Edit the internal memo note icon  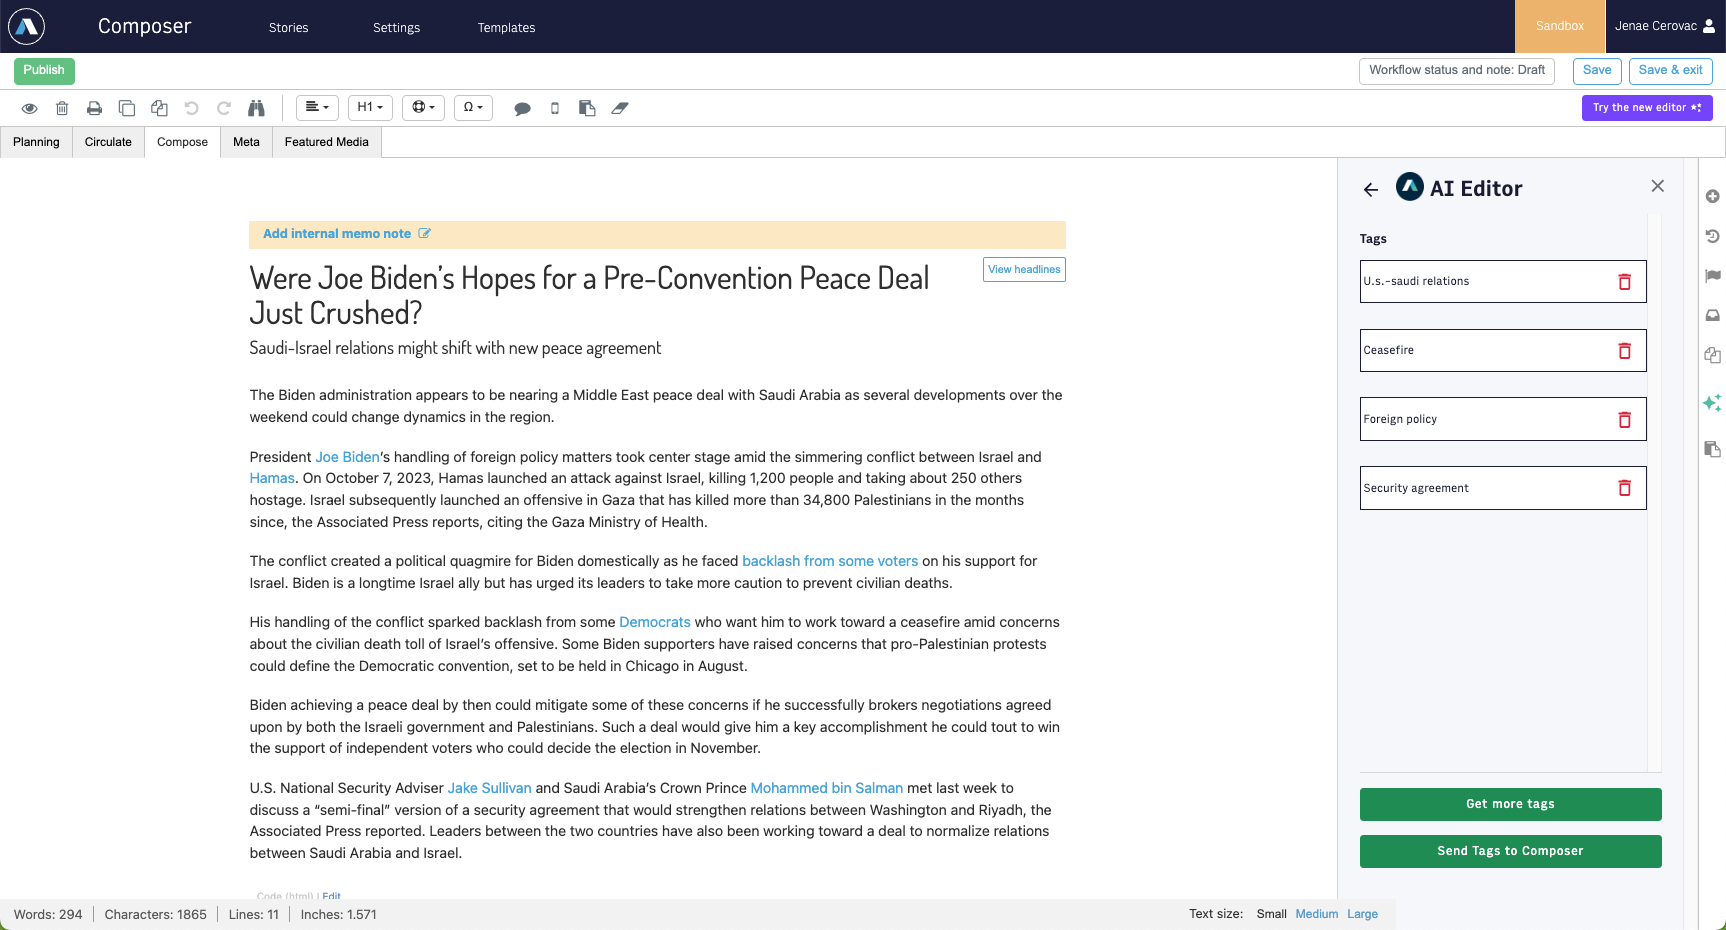425,233
